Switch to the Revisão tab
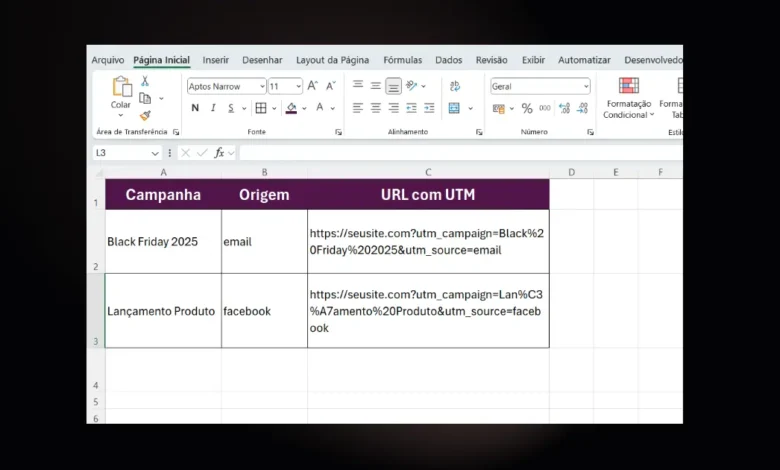This screenshot has height=470, width=780. tap(491, 60)
